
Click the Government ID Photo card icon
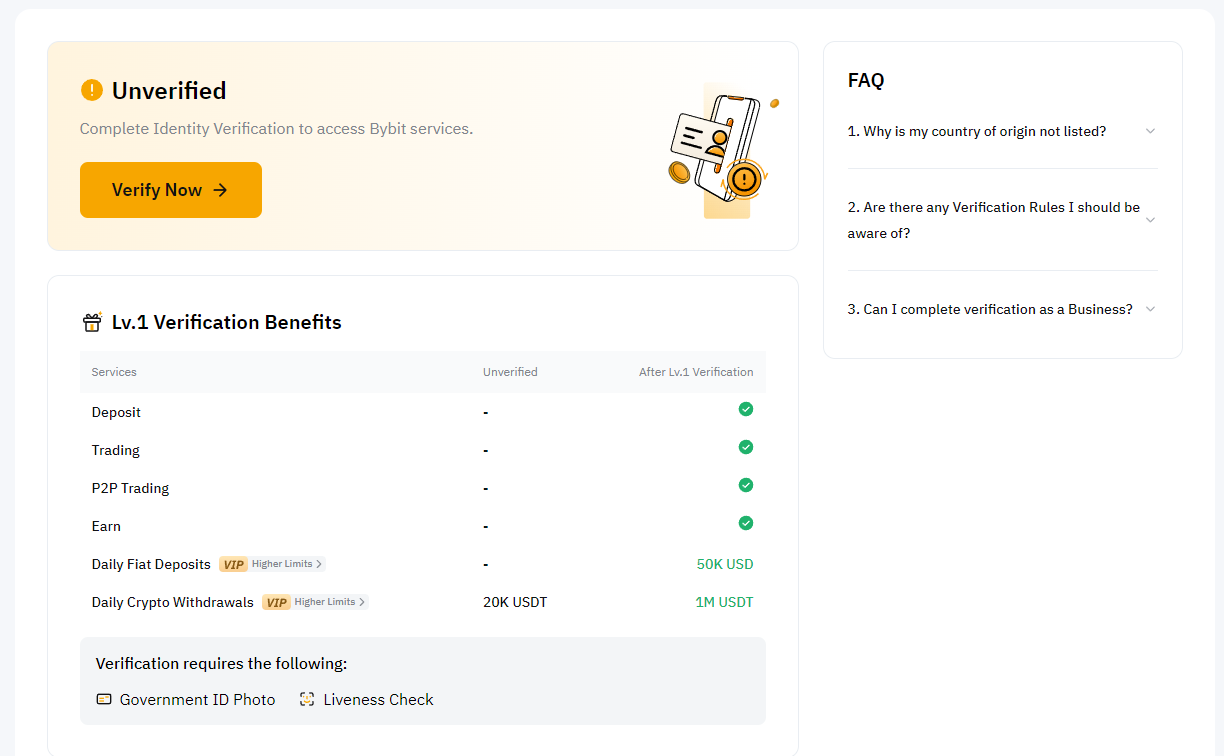[104, 699]
